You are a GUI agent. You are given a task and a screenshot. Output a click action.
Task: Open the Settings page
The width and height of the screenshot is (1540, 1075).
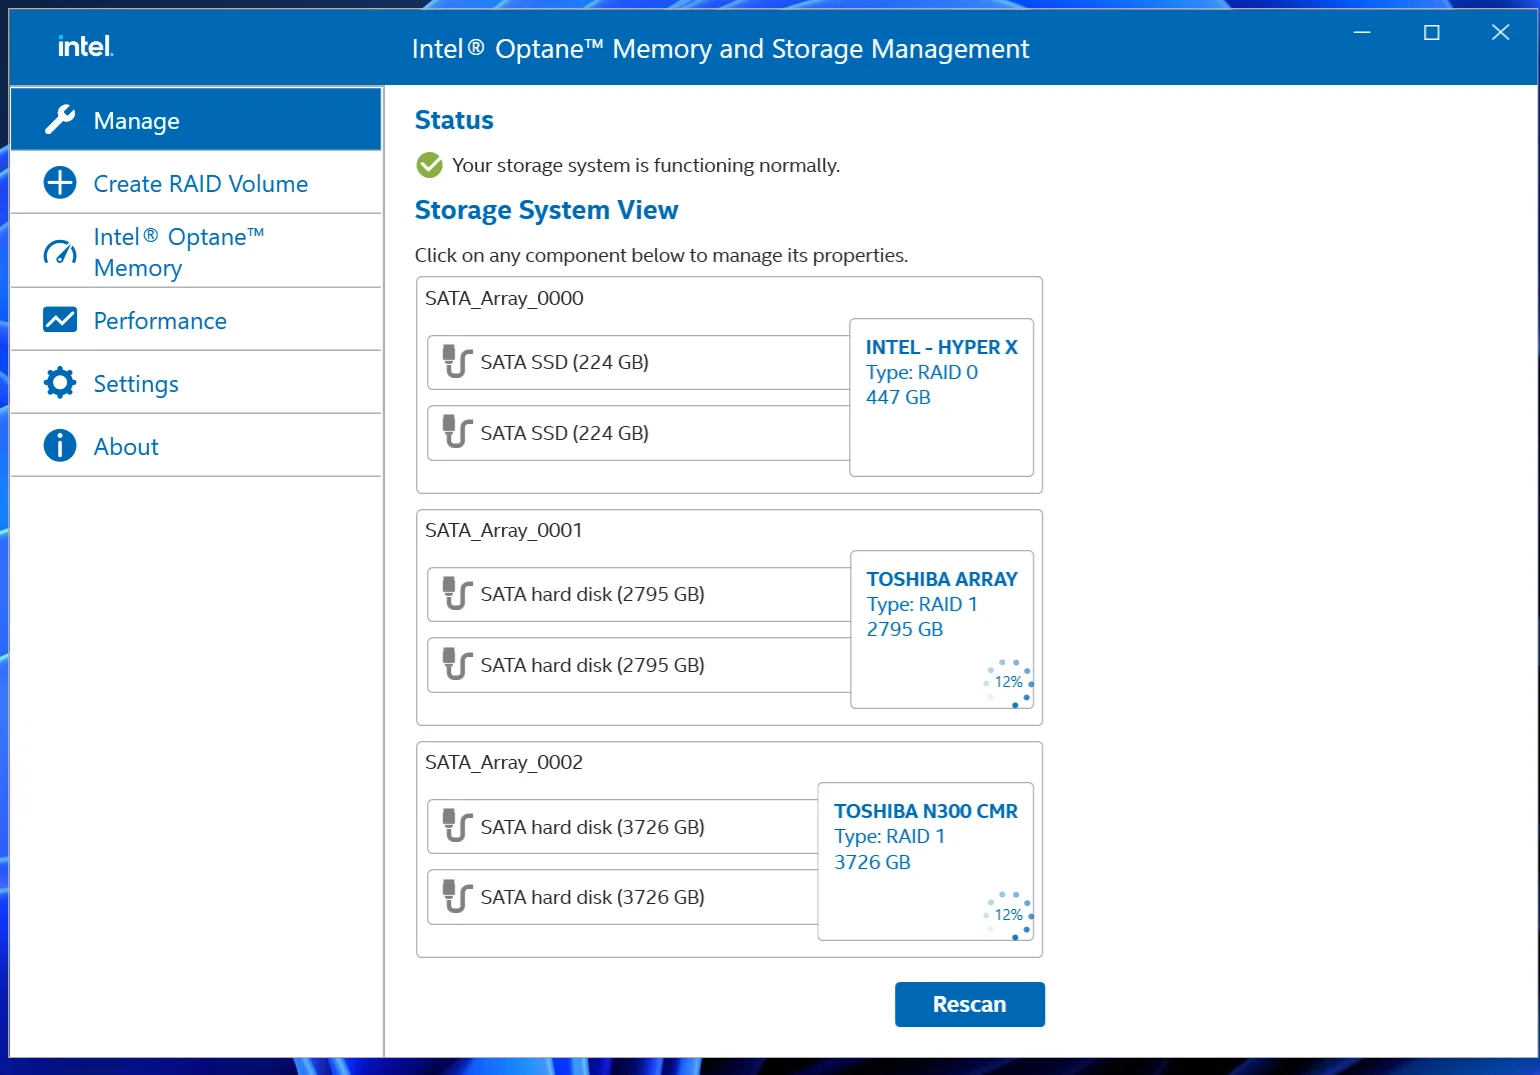coord(196,383)
